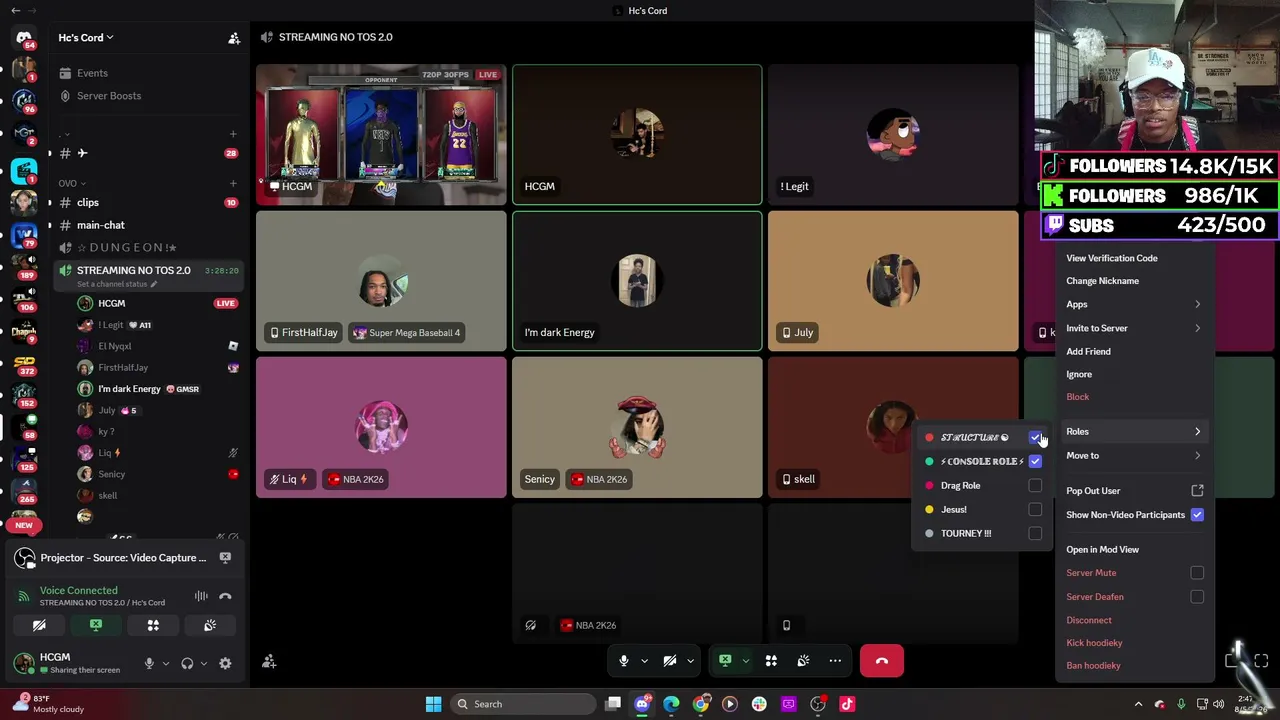Select View Verification Code menu item

coord(1112,258)
